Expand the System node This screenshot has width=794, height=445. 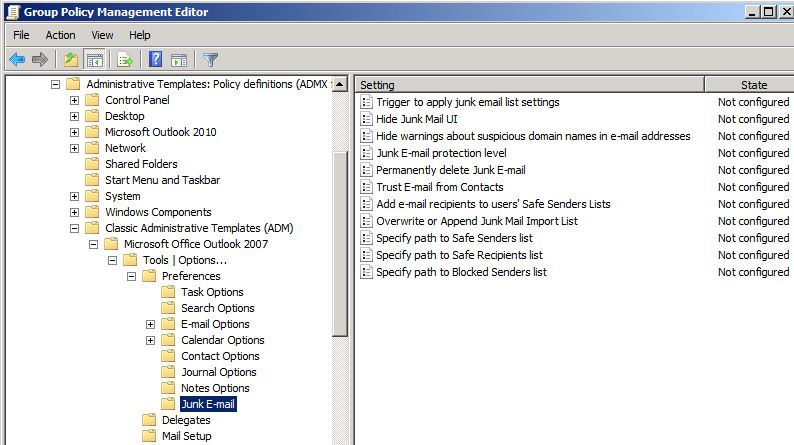point(74,196)
